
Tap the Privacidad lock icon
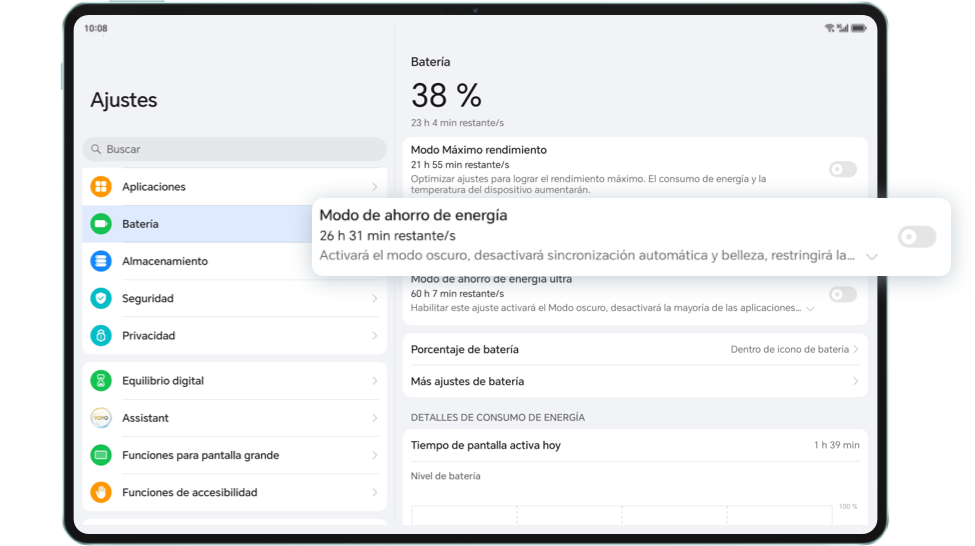(101, 336)
